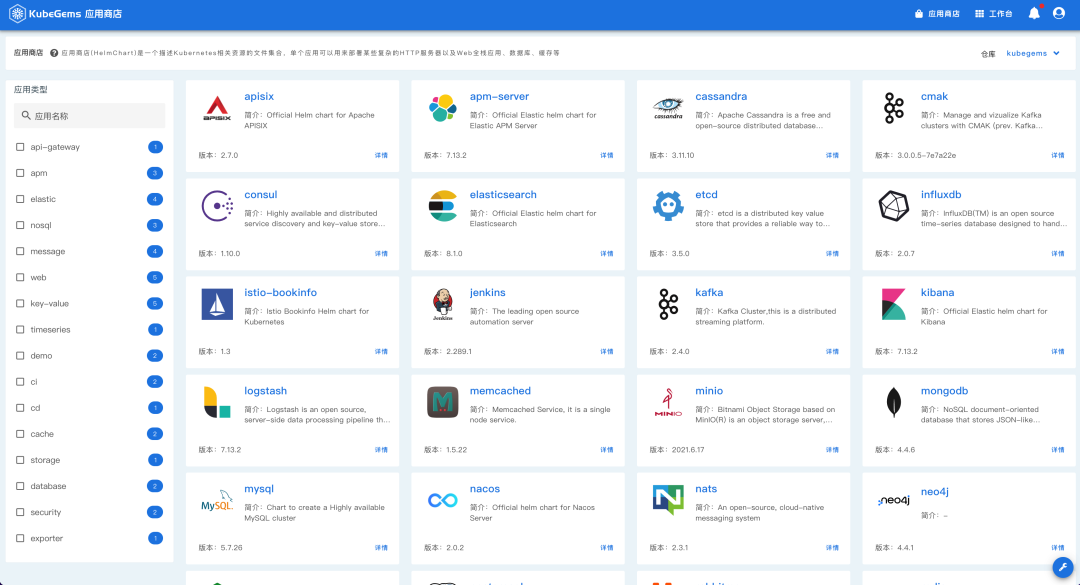The image size is (1080, 585).
Task: Open 详情 for the cassandra card
Action: point(832,155)
